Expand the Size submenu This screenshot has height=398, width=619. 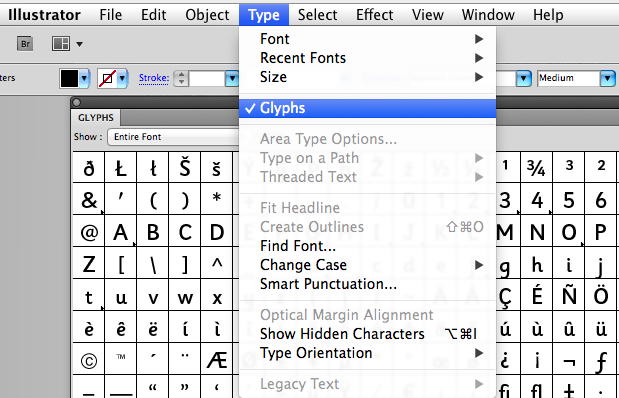tap(368, 77)
